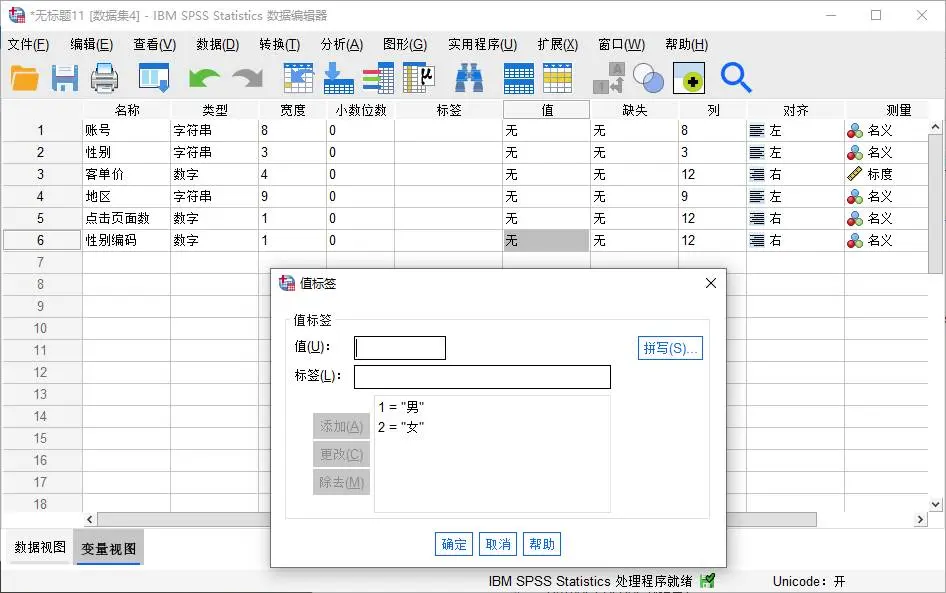946x593 pixels.
Task: Click align icon in 性别编码 row
Action: coord(757,241)
